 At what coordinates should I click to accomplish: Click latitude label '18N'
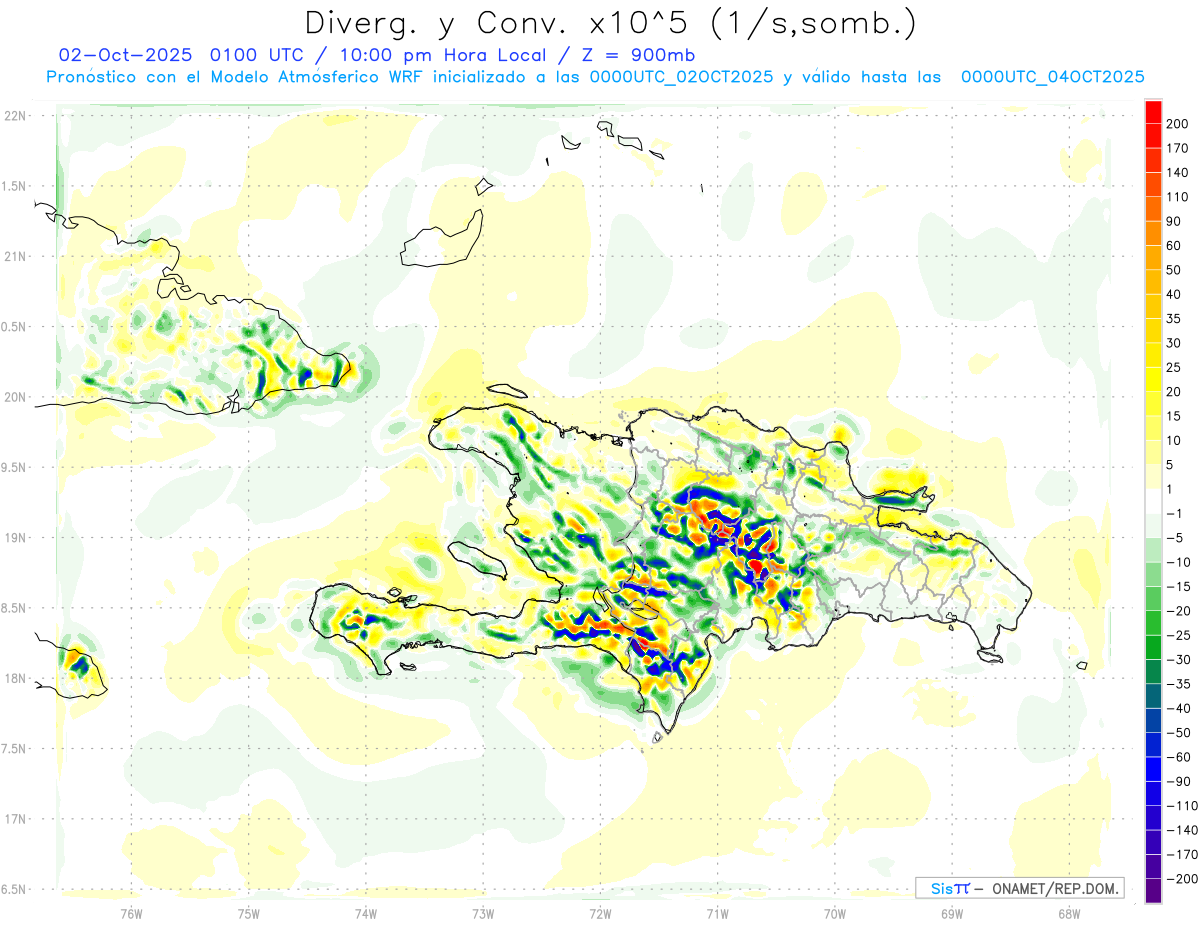[x=15, y=678]
